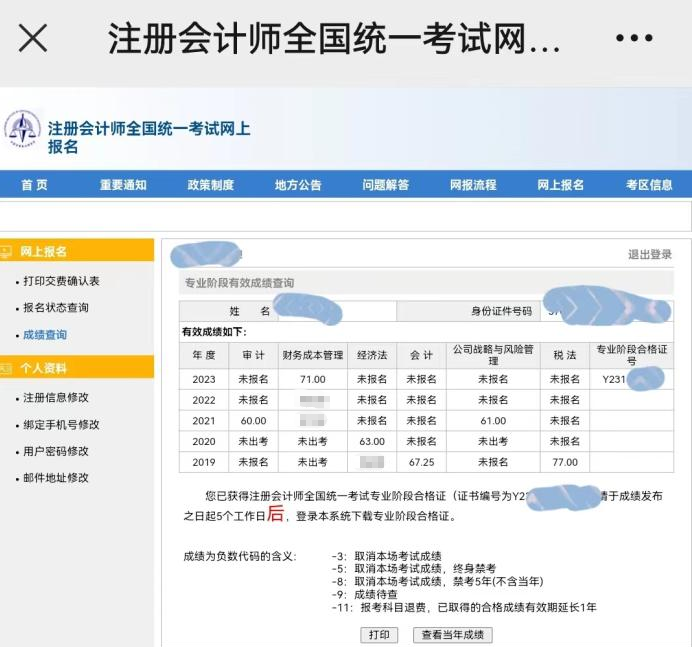Click the red 后 character
Screen dimensions: 693x647
click(275, 514)
